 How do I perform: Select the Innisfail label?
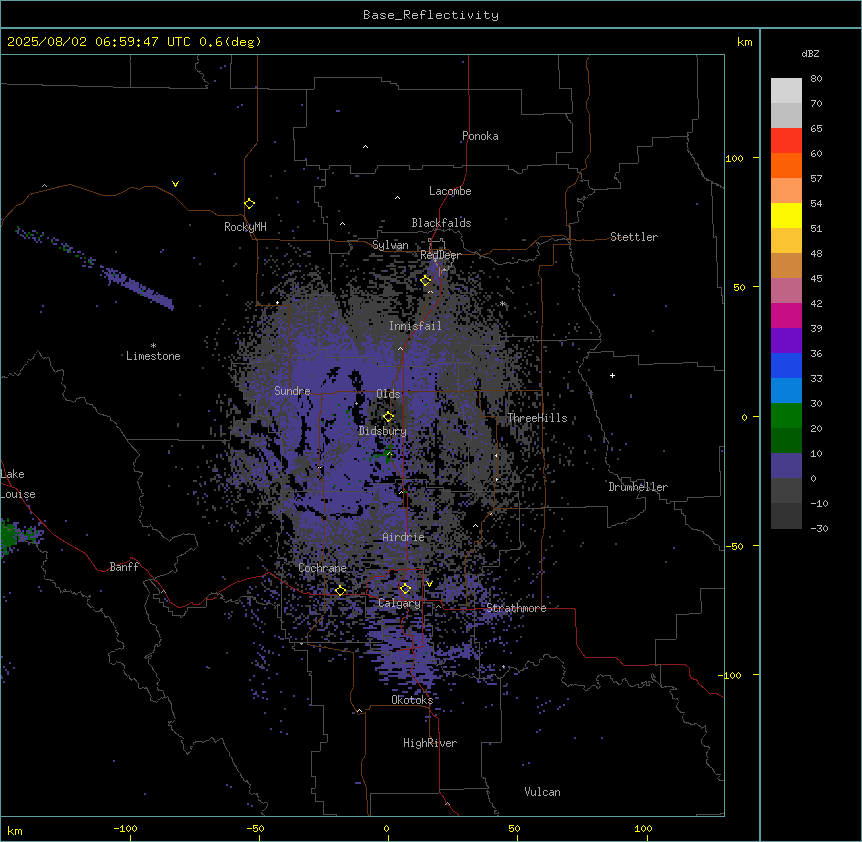click(x=415, y=326)
